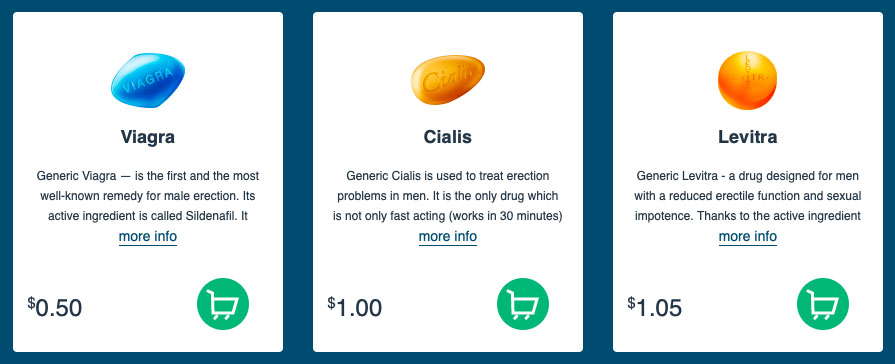Select the Levitra product title
Screen dimensions: 895x364
(748, 137)
